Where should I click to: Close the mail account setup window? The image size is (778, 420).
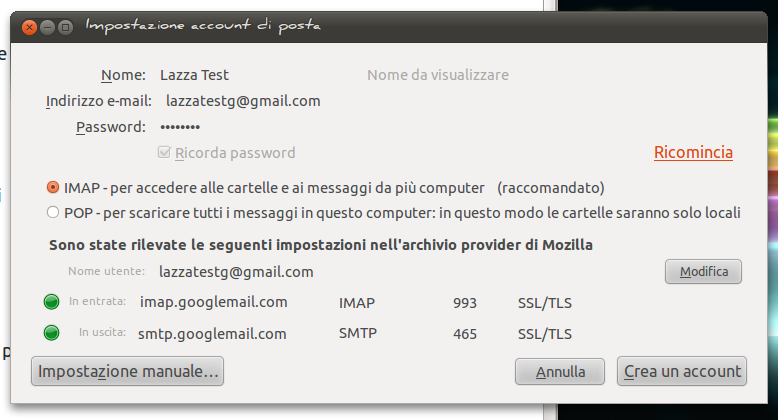coord(30,26)
